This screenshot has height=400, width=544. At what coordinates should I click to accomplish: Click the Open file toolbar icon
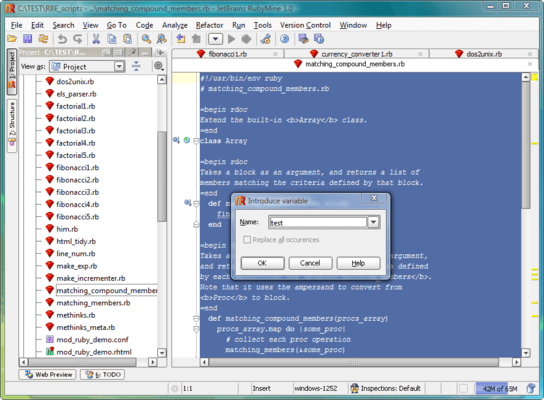pos(12,39)
